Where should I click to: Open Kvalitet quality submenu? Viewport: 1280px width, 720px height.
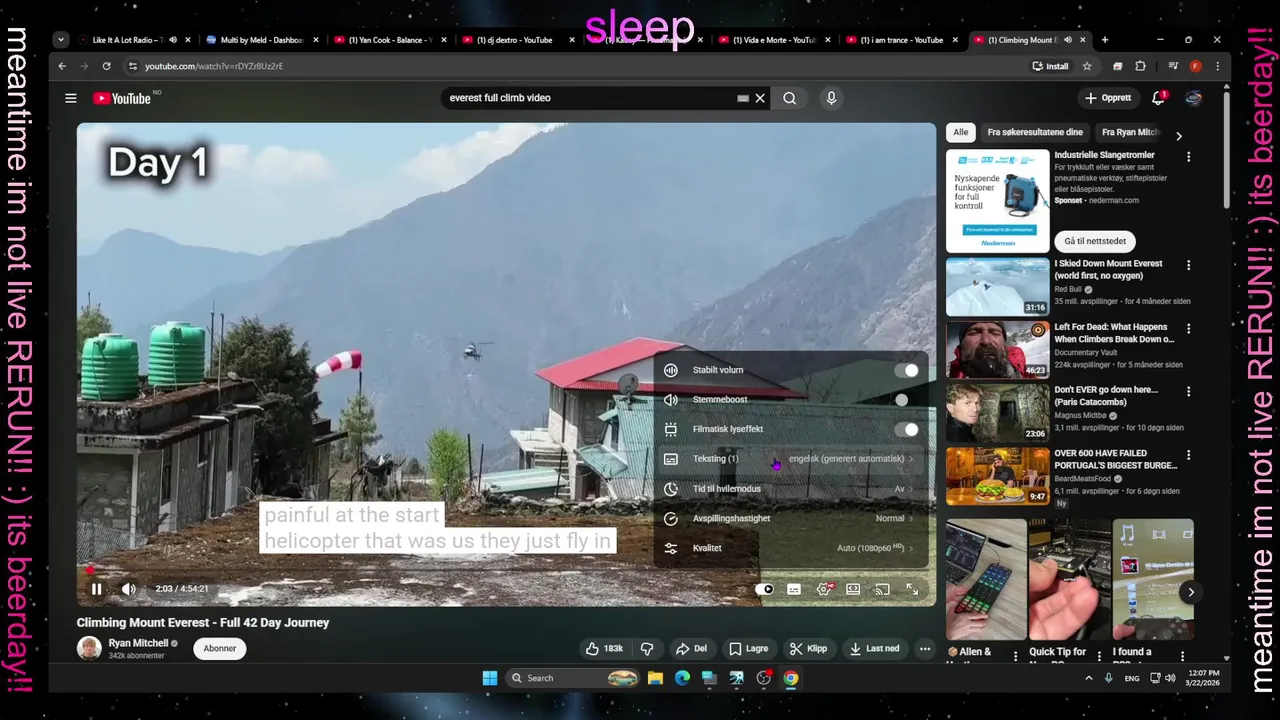point(790,548)
